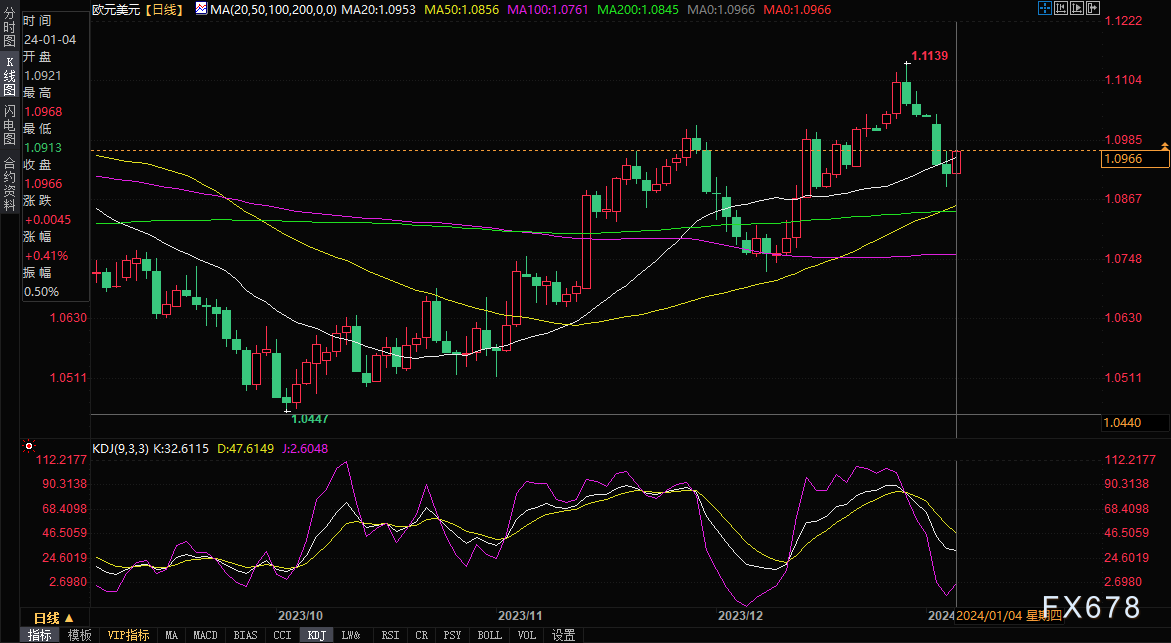Screen dimensions: 1171x643
Task: Toggle the crosshair cursor icon
Action: [x=1044, y=8]
